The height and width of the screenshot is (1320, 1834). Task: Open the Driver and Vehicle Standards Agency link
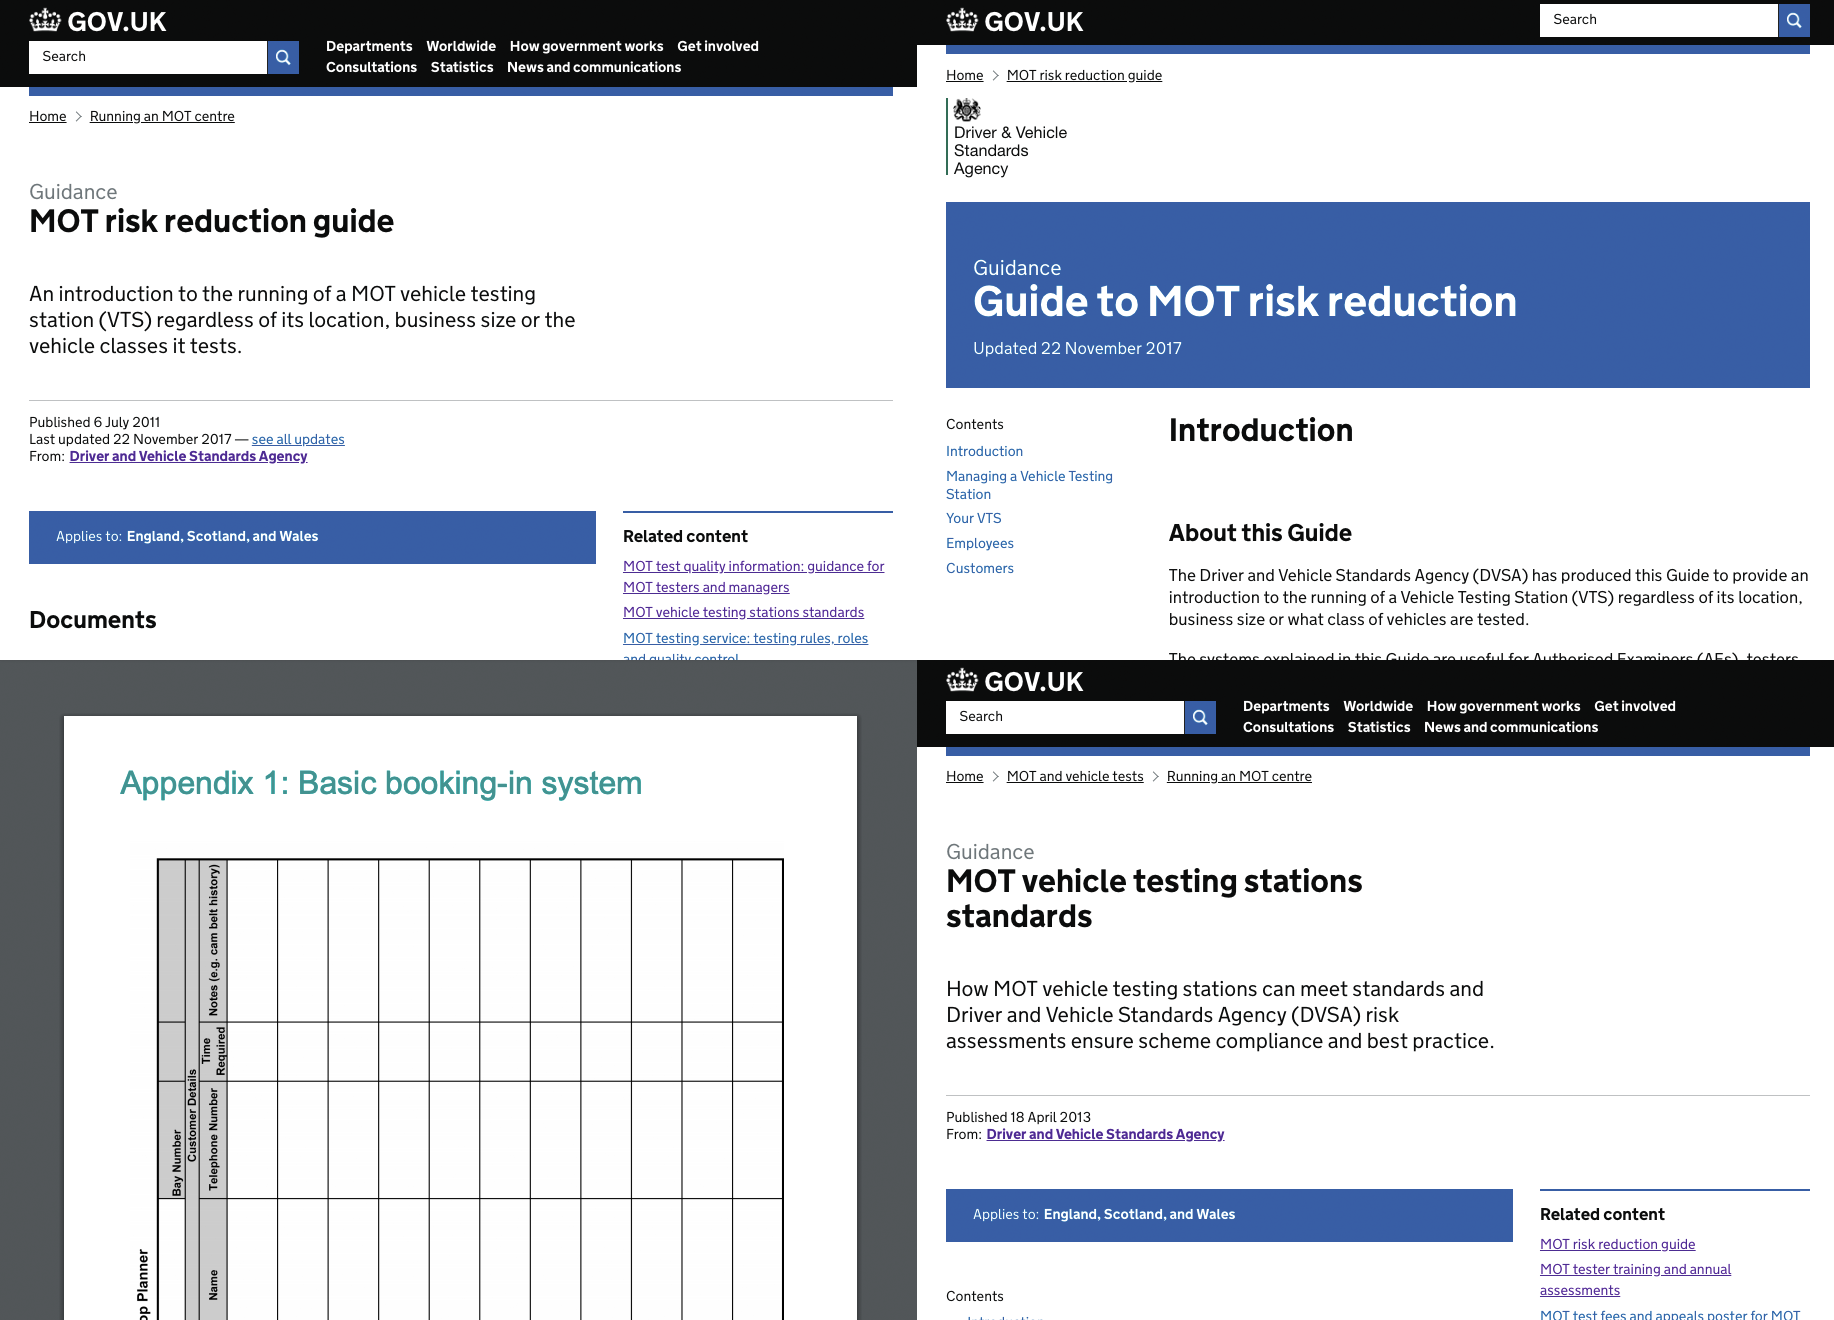point(188,456)
